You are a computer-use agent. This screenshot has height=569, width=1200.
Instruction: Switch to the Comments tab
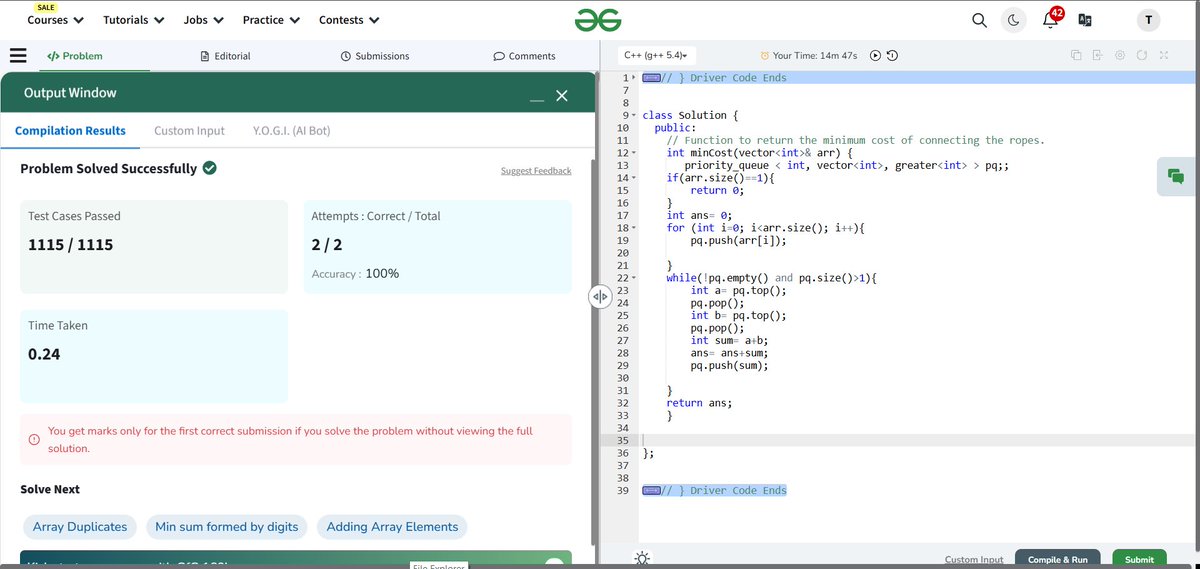point(524,56)
